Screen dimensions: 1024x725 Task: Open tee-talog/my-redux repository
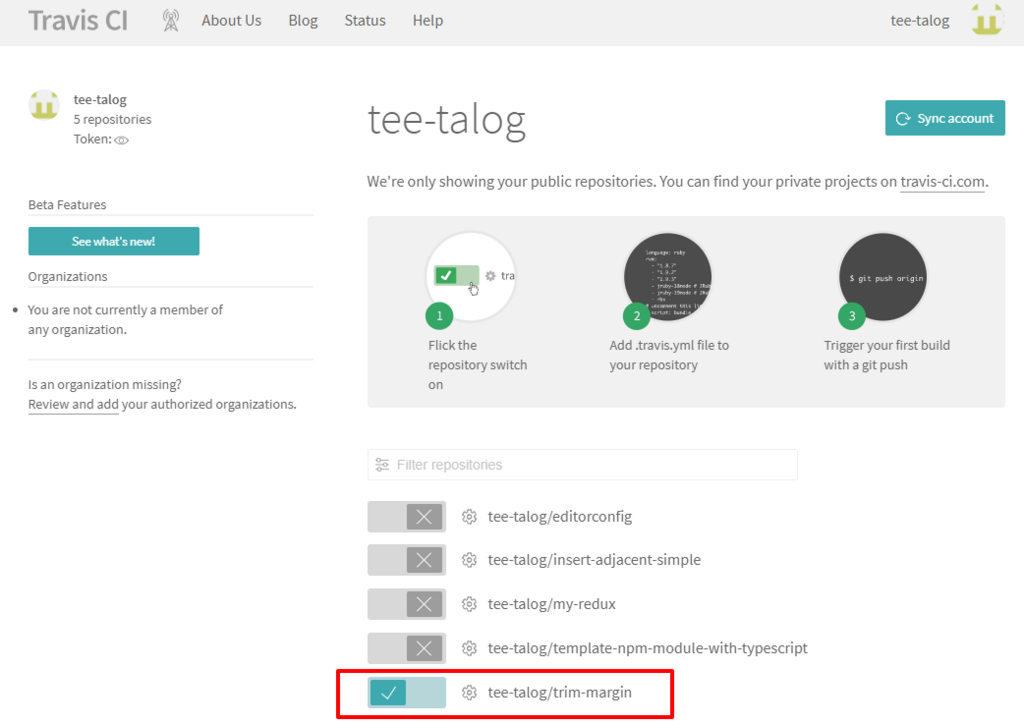click(551, 604)
